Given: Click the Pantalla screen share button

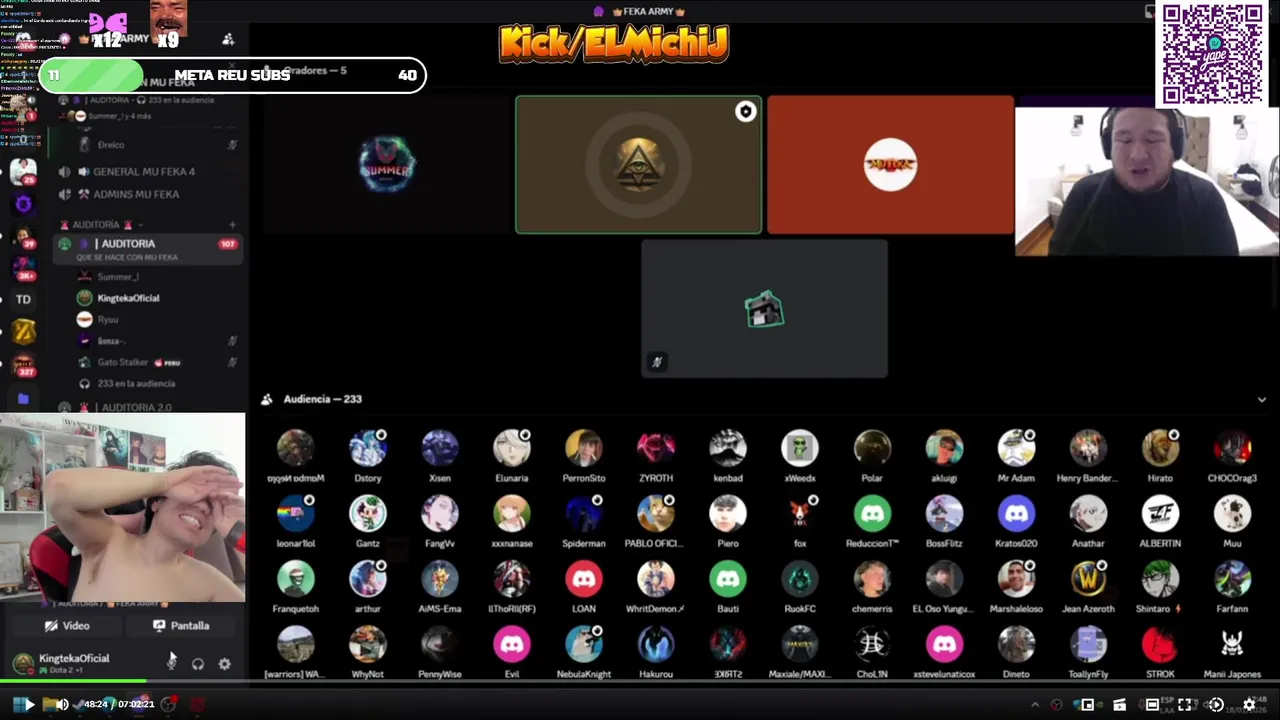Looking at the screenshot, I should coord(181,626).
